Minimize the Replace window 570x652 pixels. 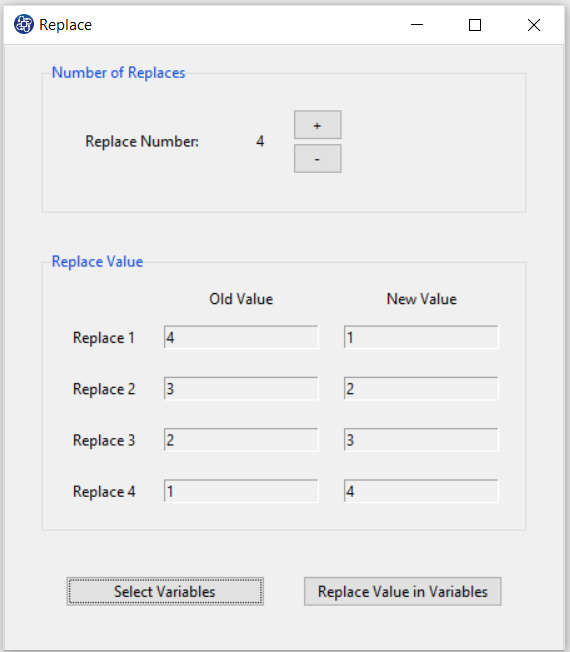[x=417, y=25]
